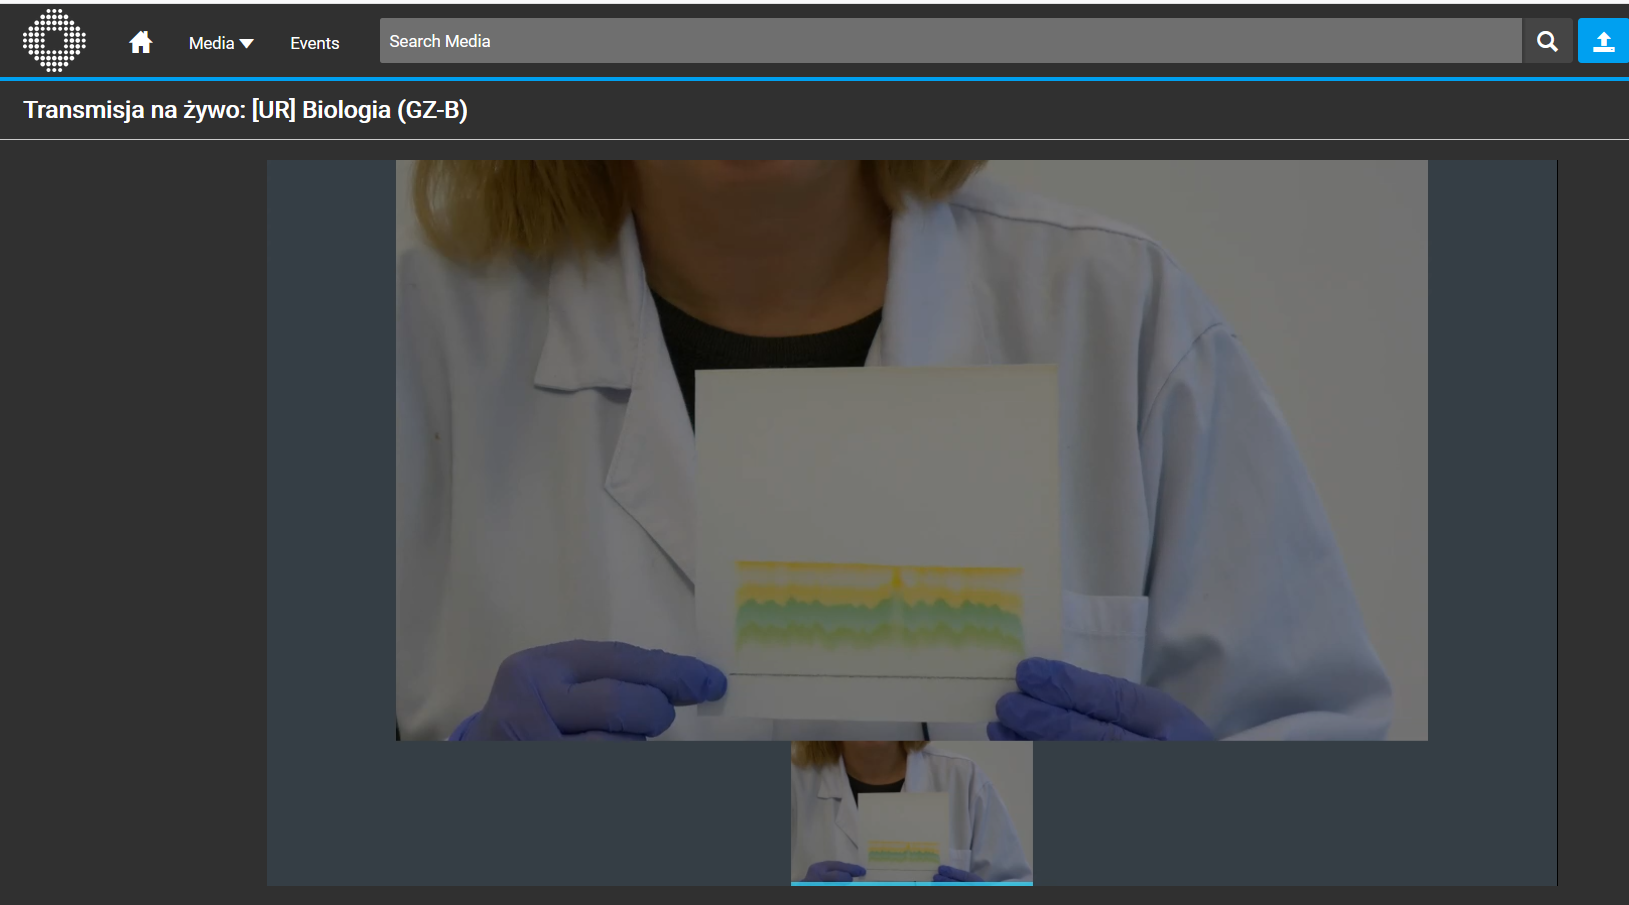
Task: Focus the Search Media input field
Action: tap(950, 41)
